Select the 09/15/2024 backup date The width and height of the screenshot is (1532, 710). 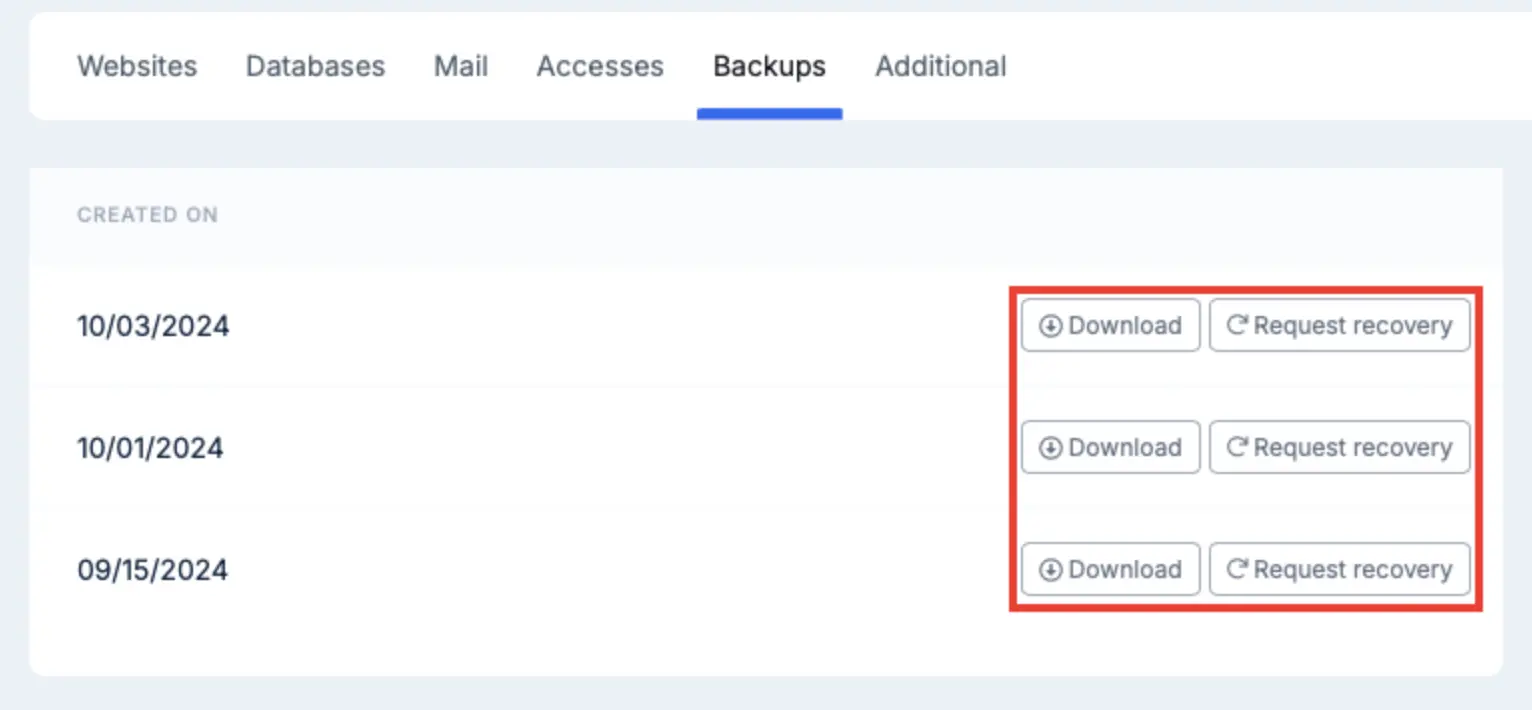click(x=152, y=570)
